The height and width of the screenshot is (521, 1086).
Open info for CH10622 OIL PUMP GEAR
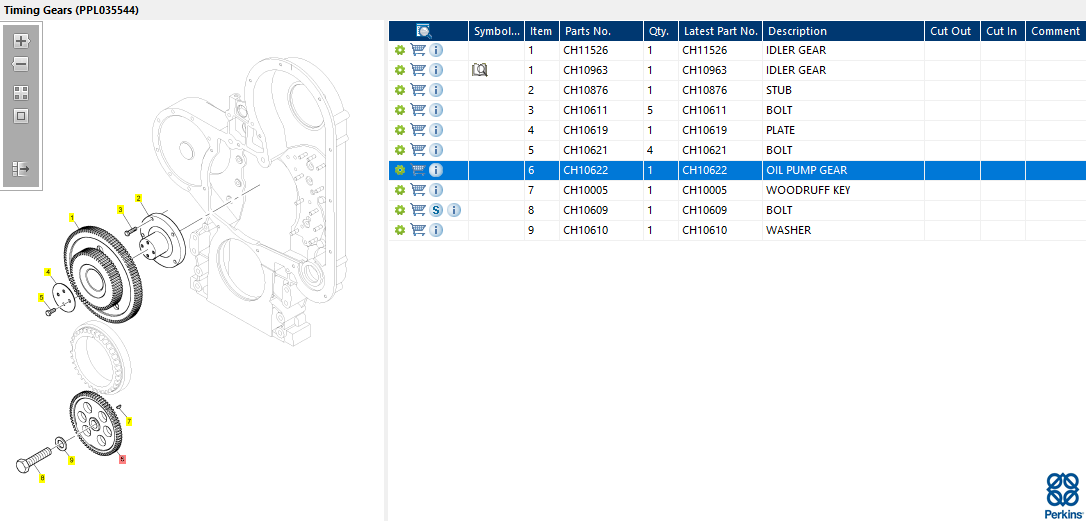(436, 170)
